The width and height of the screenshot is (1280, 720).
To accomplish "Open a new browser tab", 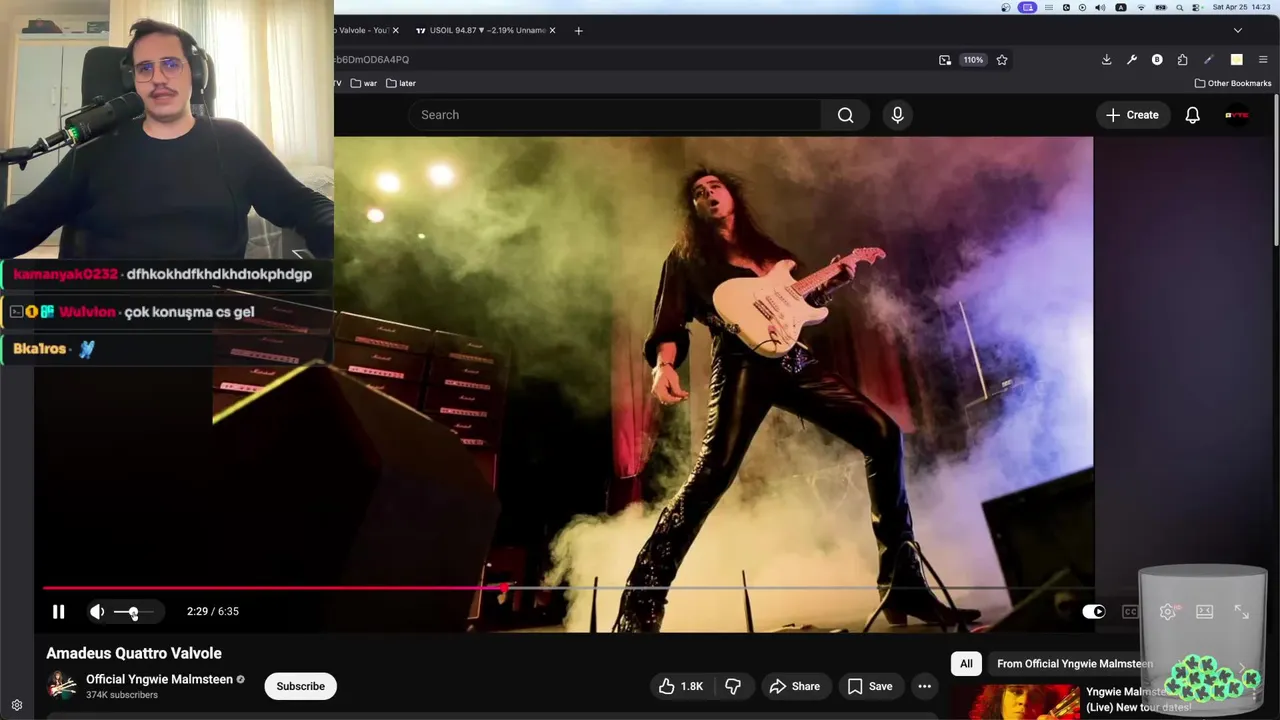I will coord(578,30).
